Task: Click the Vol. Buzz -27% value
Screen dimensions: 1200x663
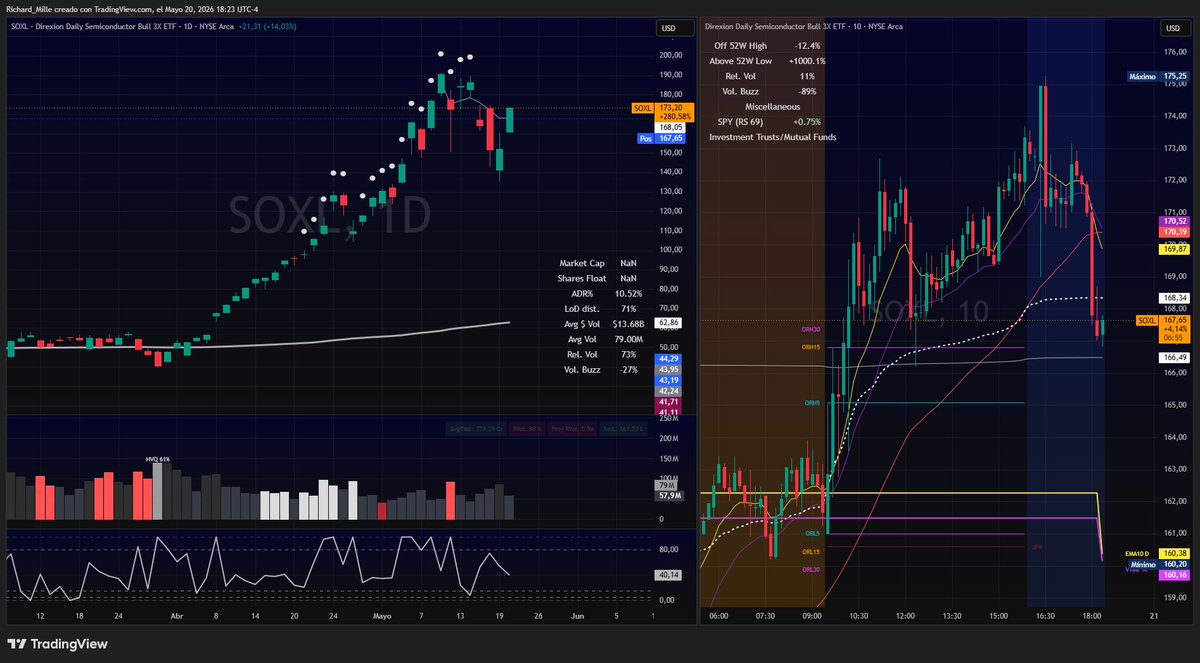Action: [628, 370]
